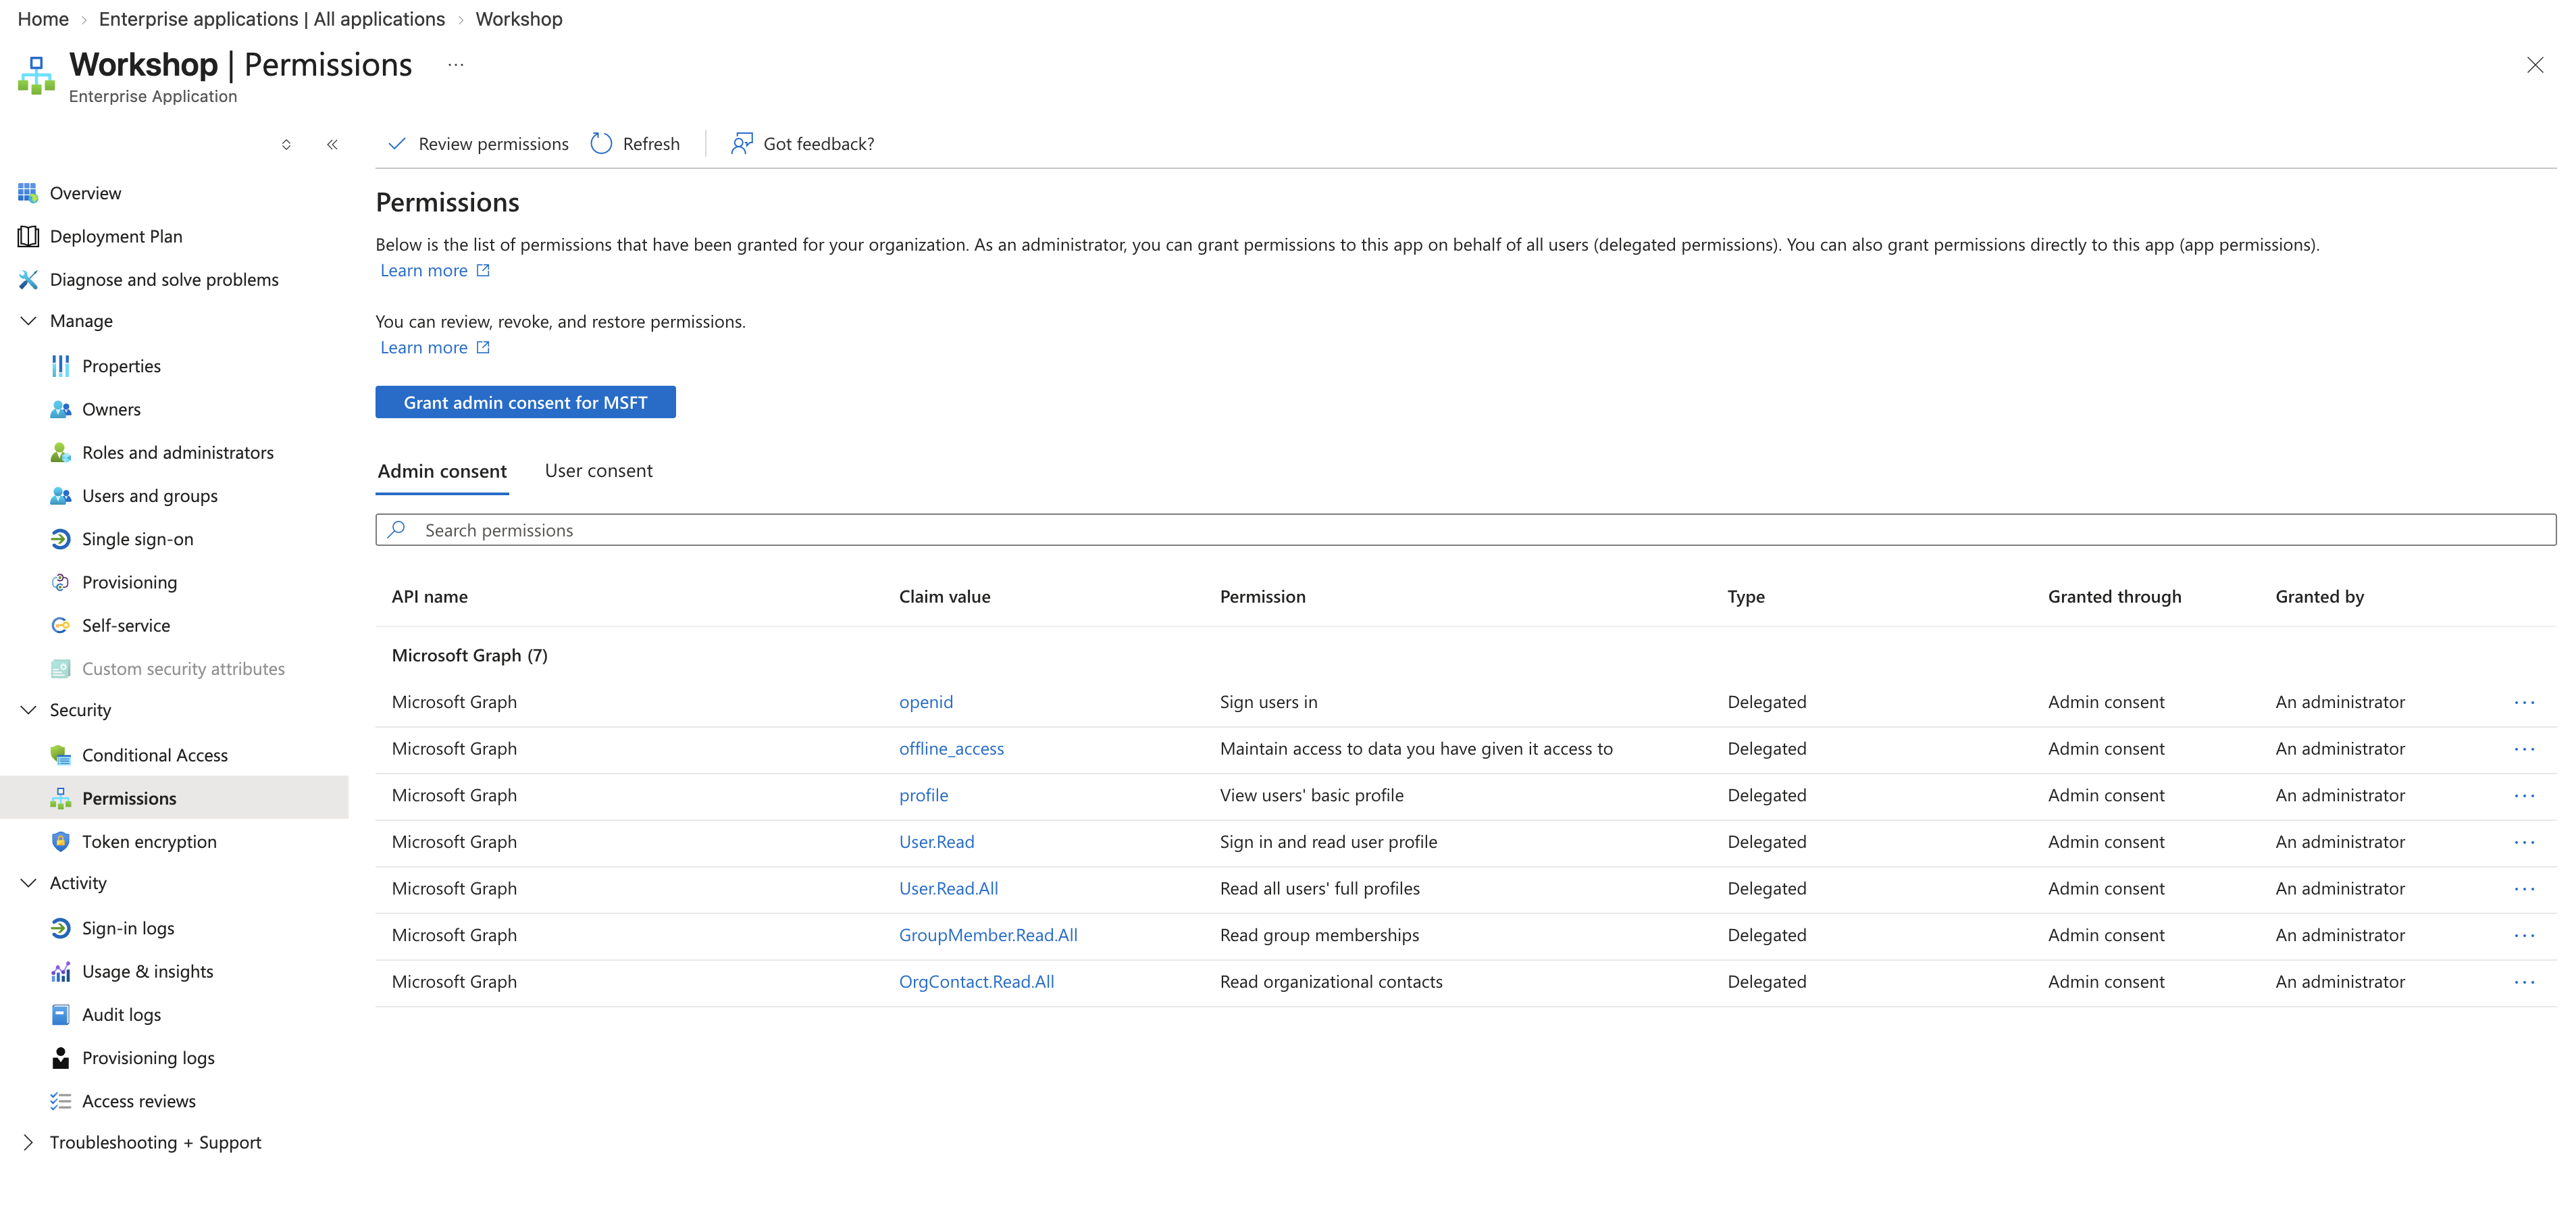This screenshot has height=1208, width=2576.
Task: Open ellipsis menu for offline_access row
Action: [x=2524, y=749]
